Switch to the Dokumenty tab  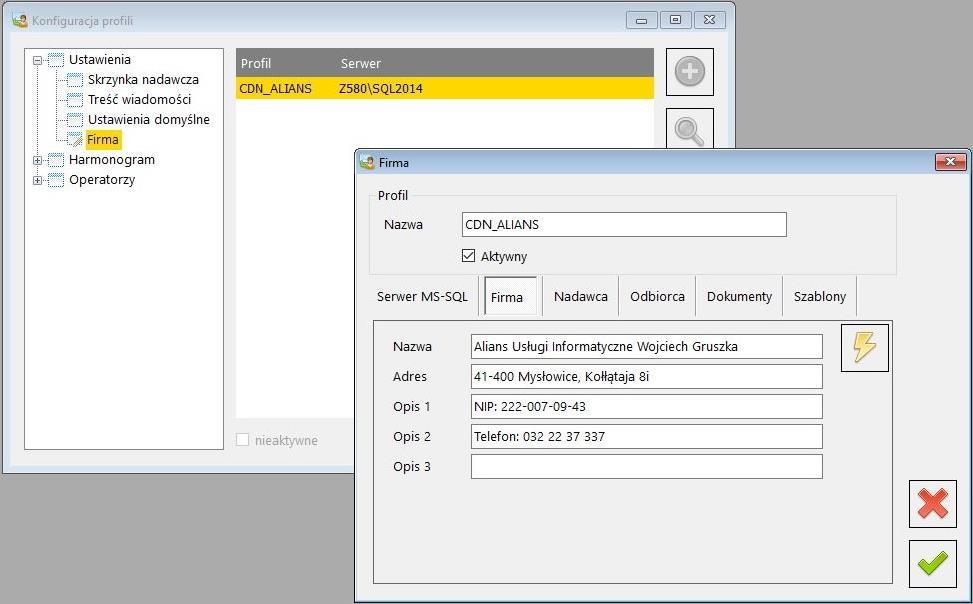click(x=739, y=297)
